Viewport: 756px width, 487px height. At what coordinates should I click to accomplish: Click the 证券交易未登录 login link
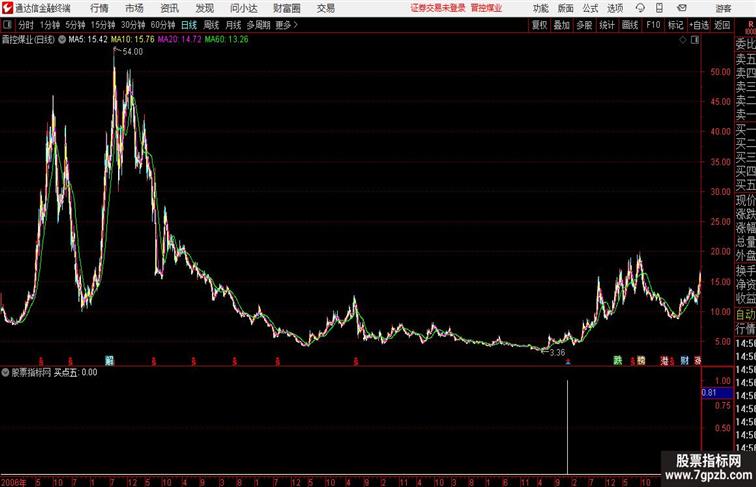[x=438, y=8]
